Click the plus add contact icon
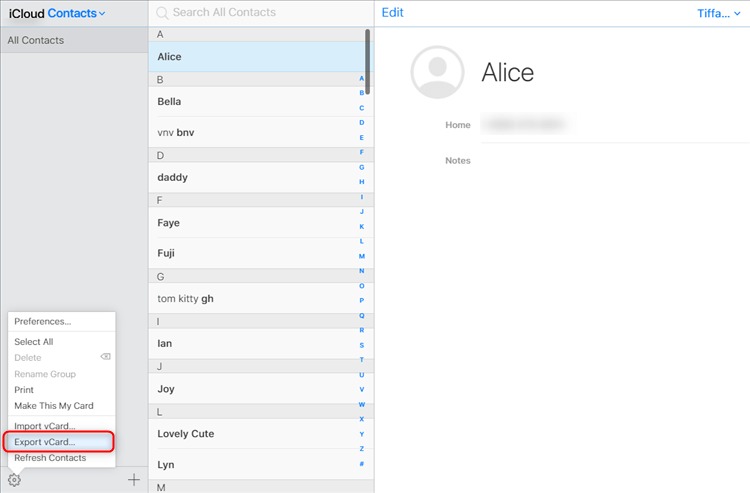Screen dimensions: 750x493 134,480
